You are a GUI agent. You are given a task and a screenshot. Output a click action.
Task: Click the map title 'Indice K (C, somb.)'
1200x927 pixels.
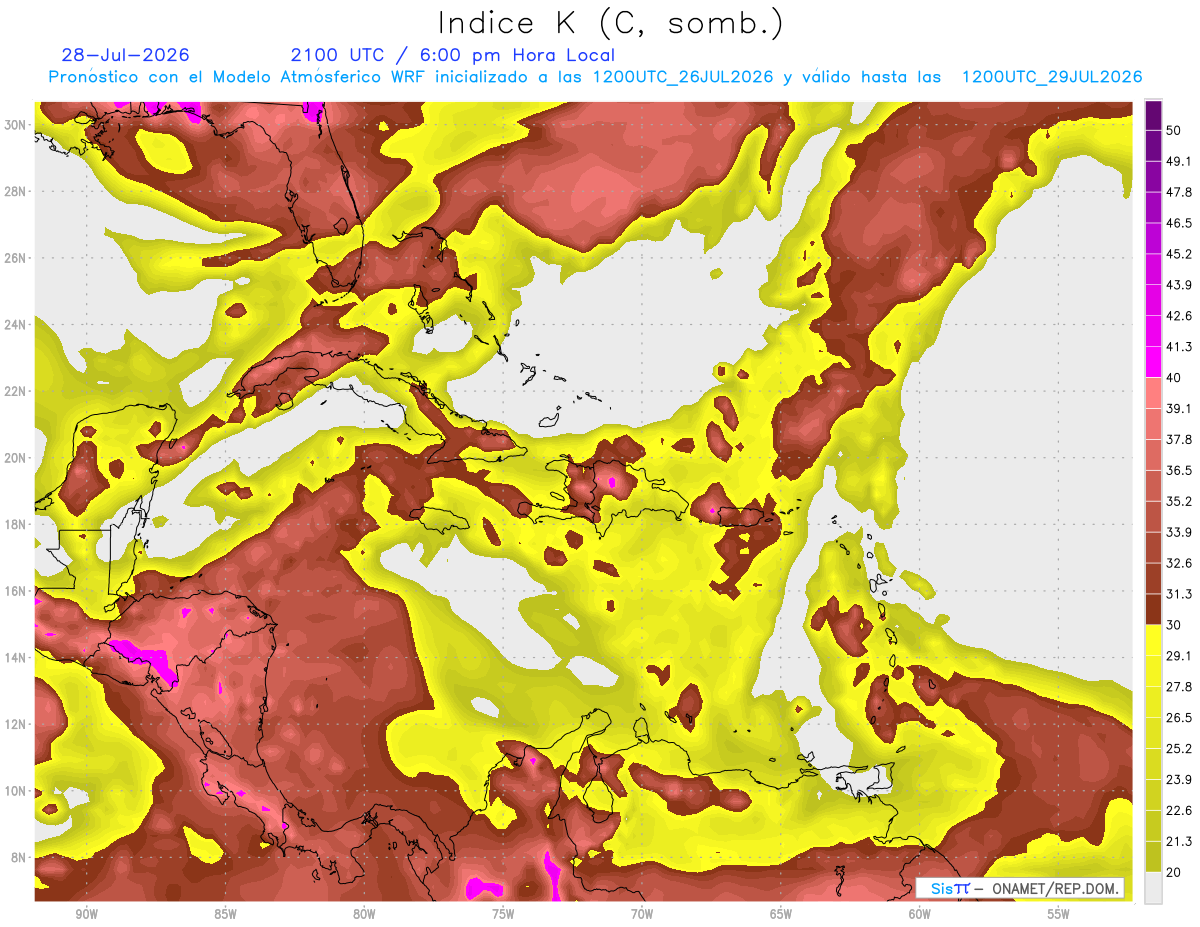click(611, 23)
